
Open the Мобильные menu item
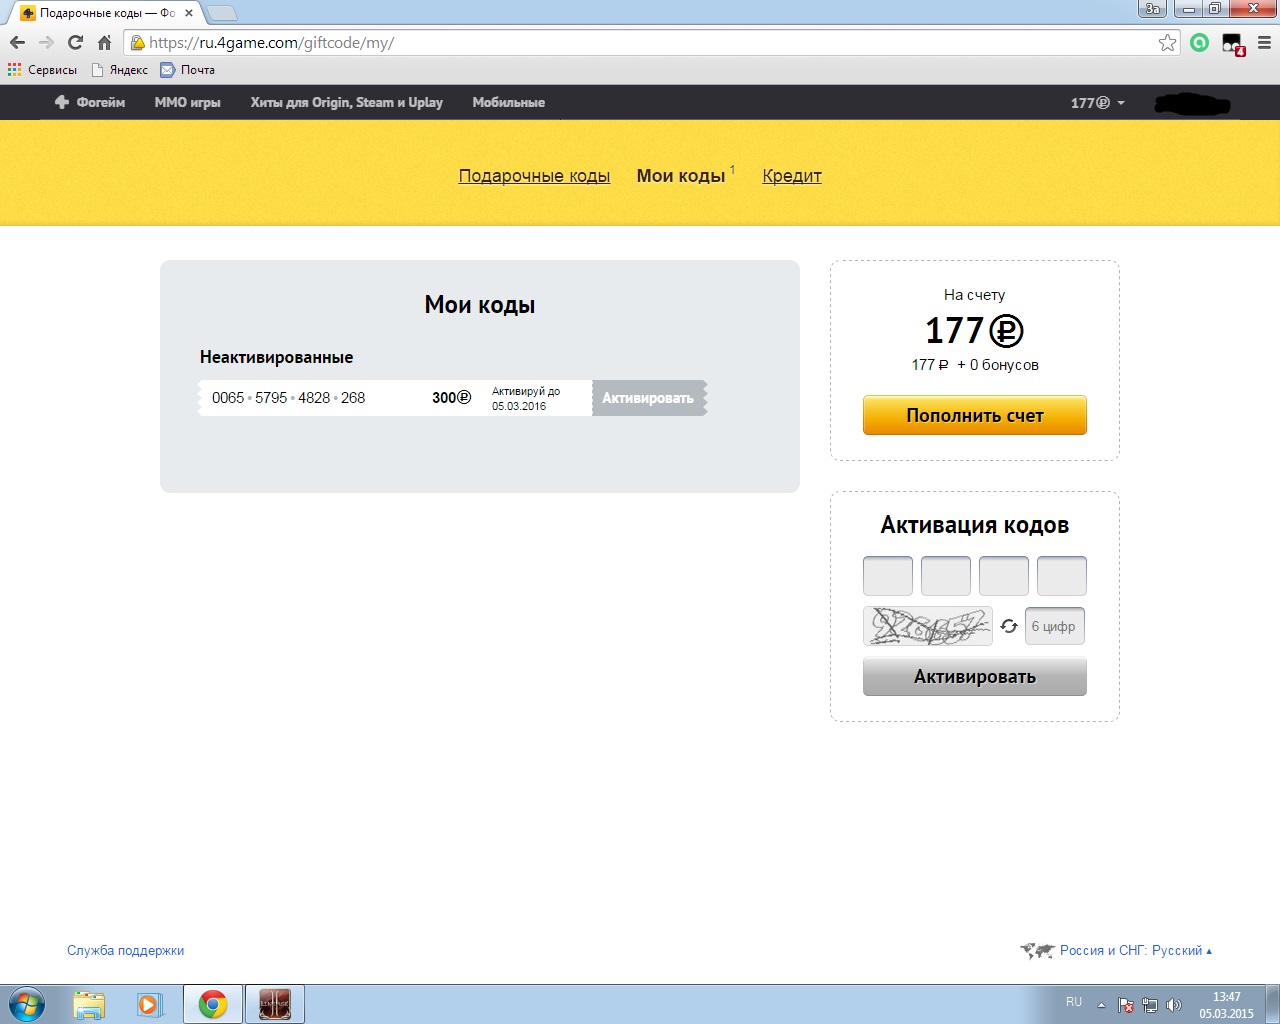[508, 102]
